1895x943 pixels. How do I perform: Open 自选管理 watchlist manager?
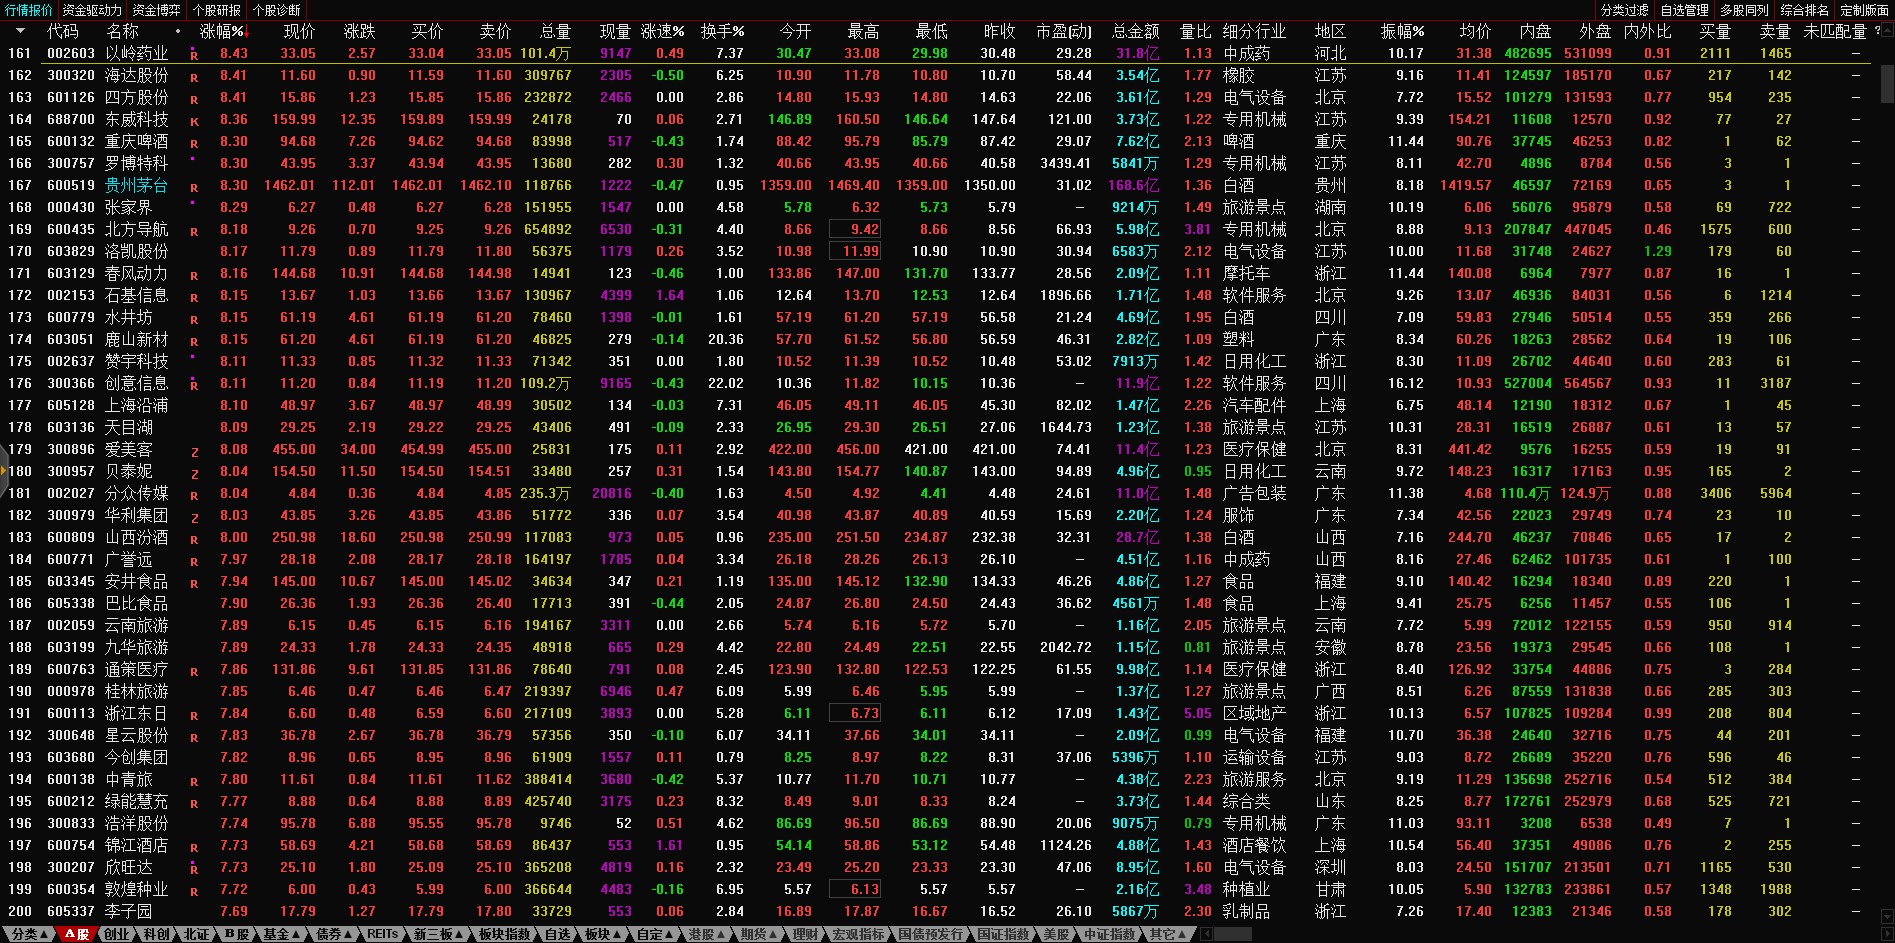(1684, 10)
